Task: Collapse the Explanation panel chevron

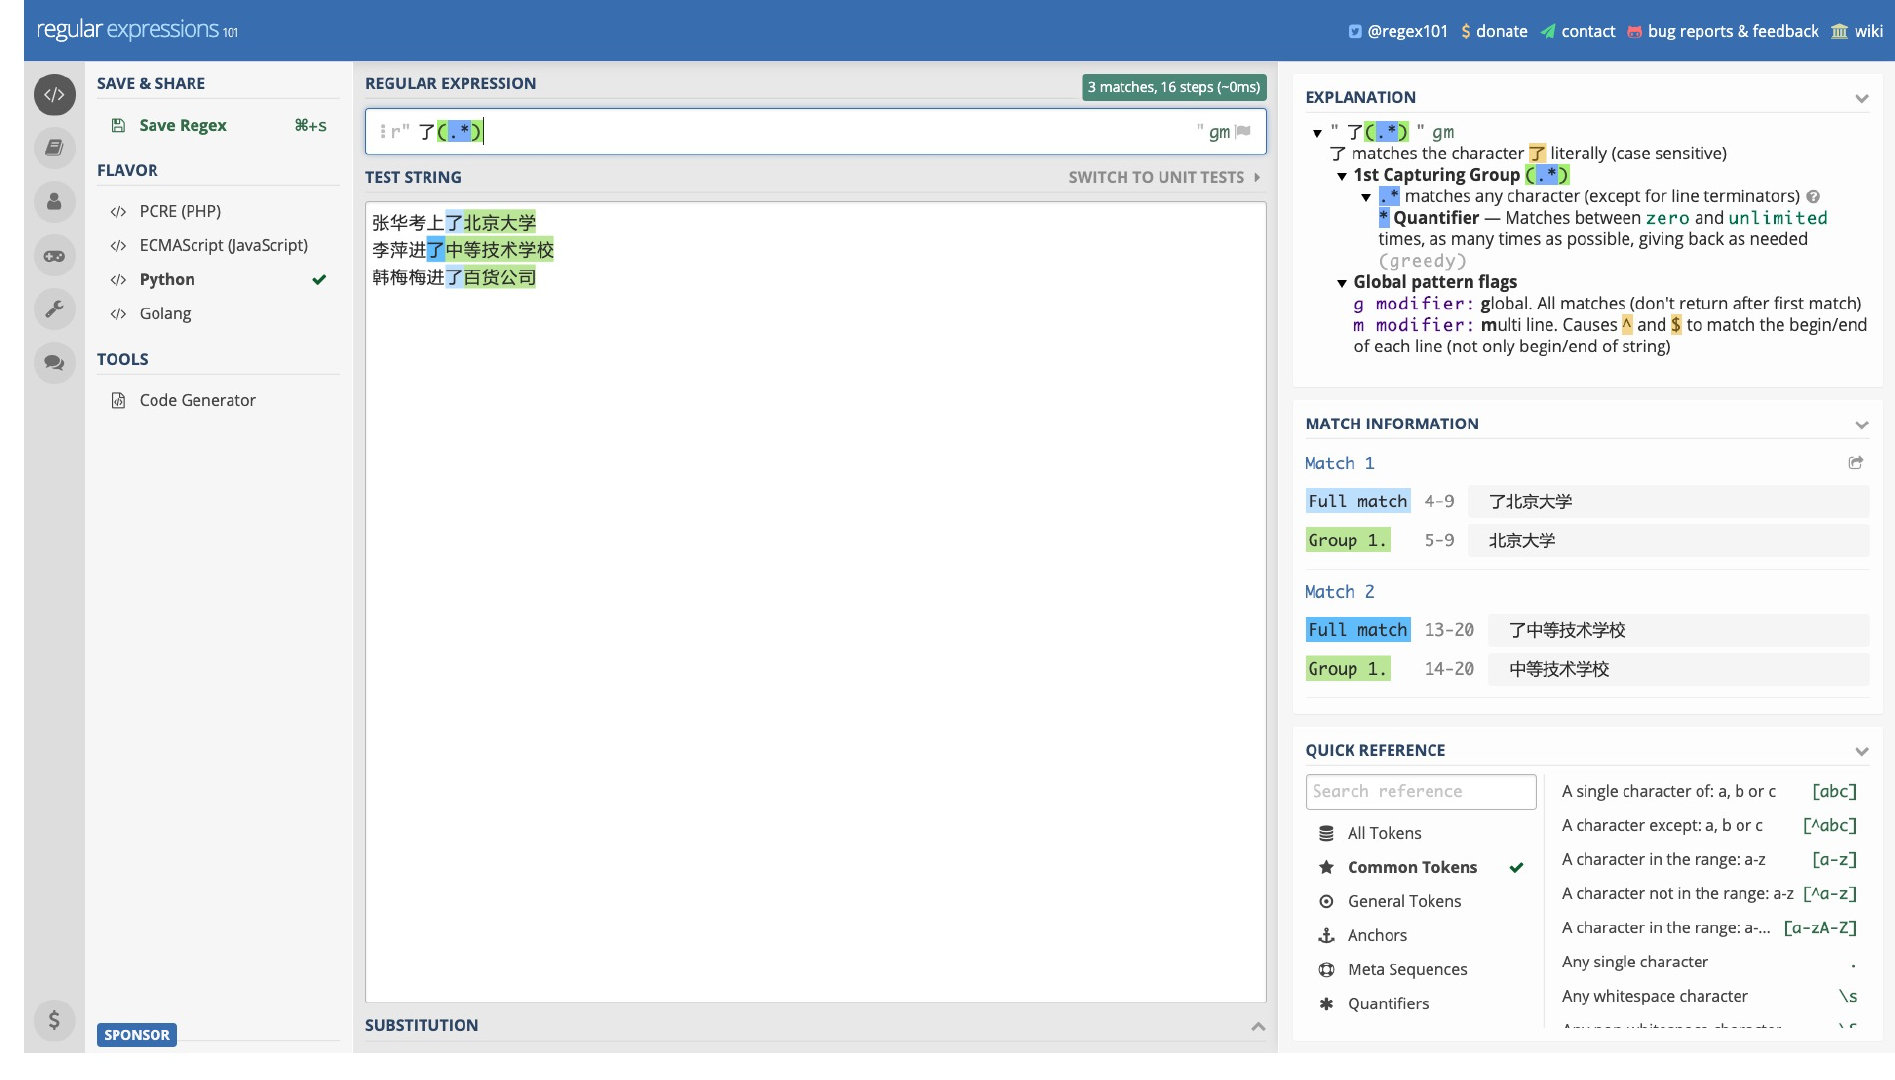Action: tap(1861, 98)
